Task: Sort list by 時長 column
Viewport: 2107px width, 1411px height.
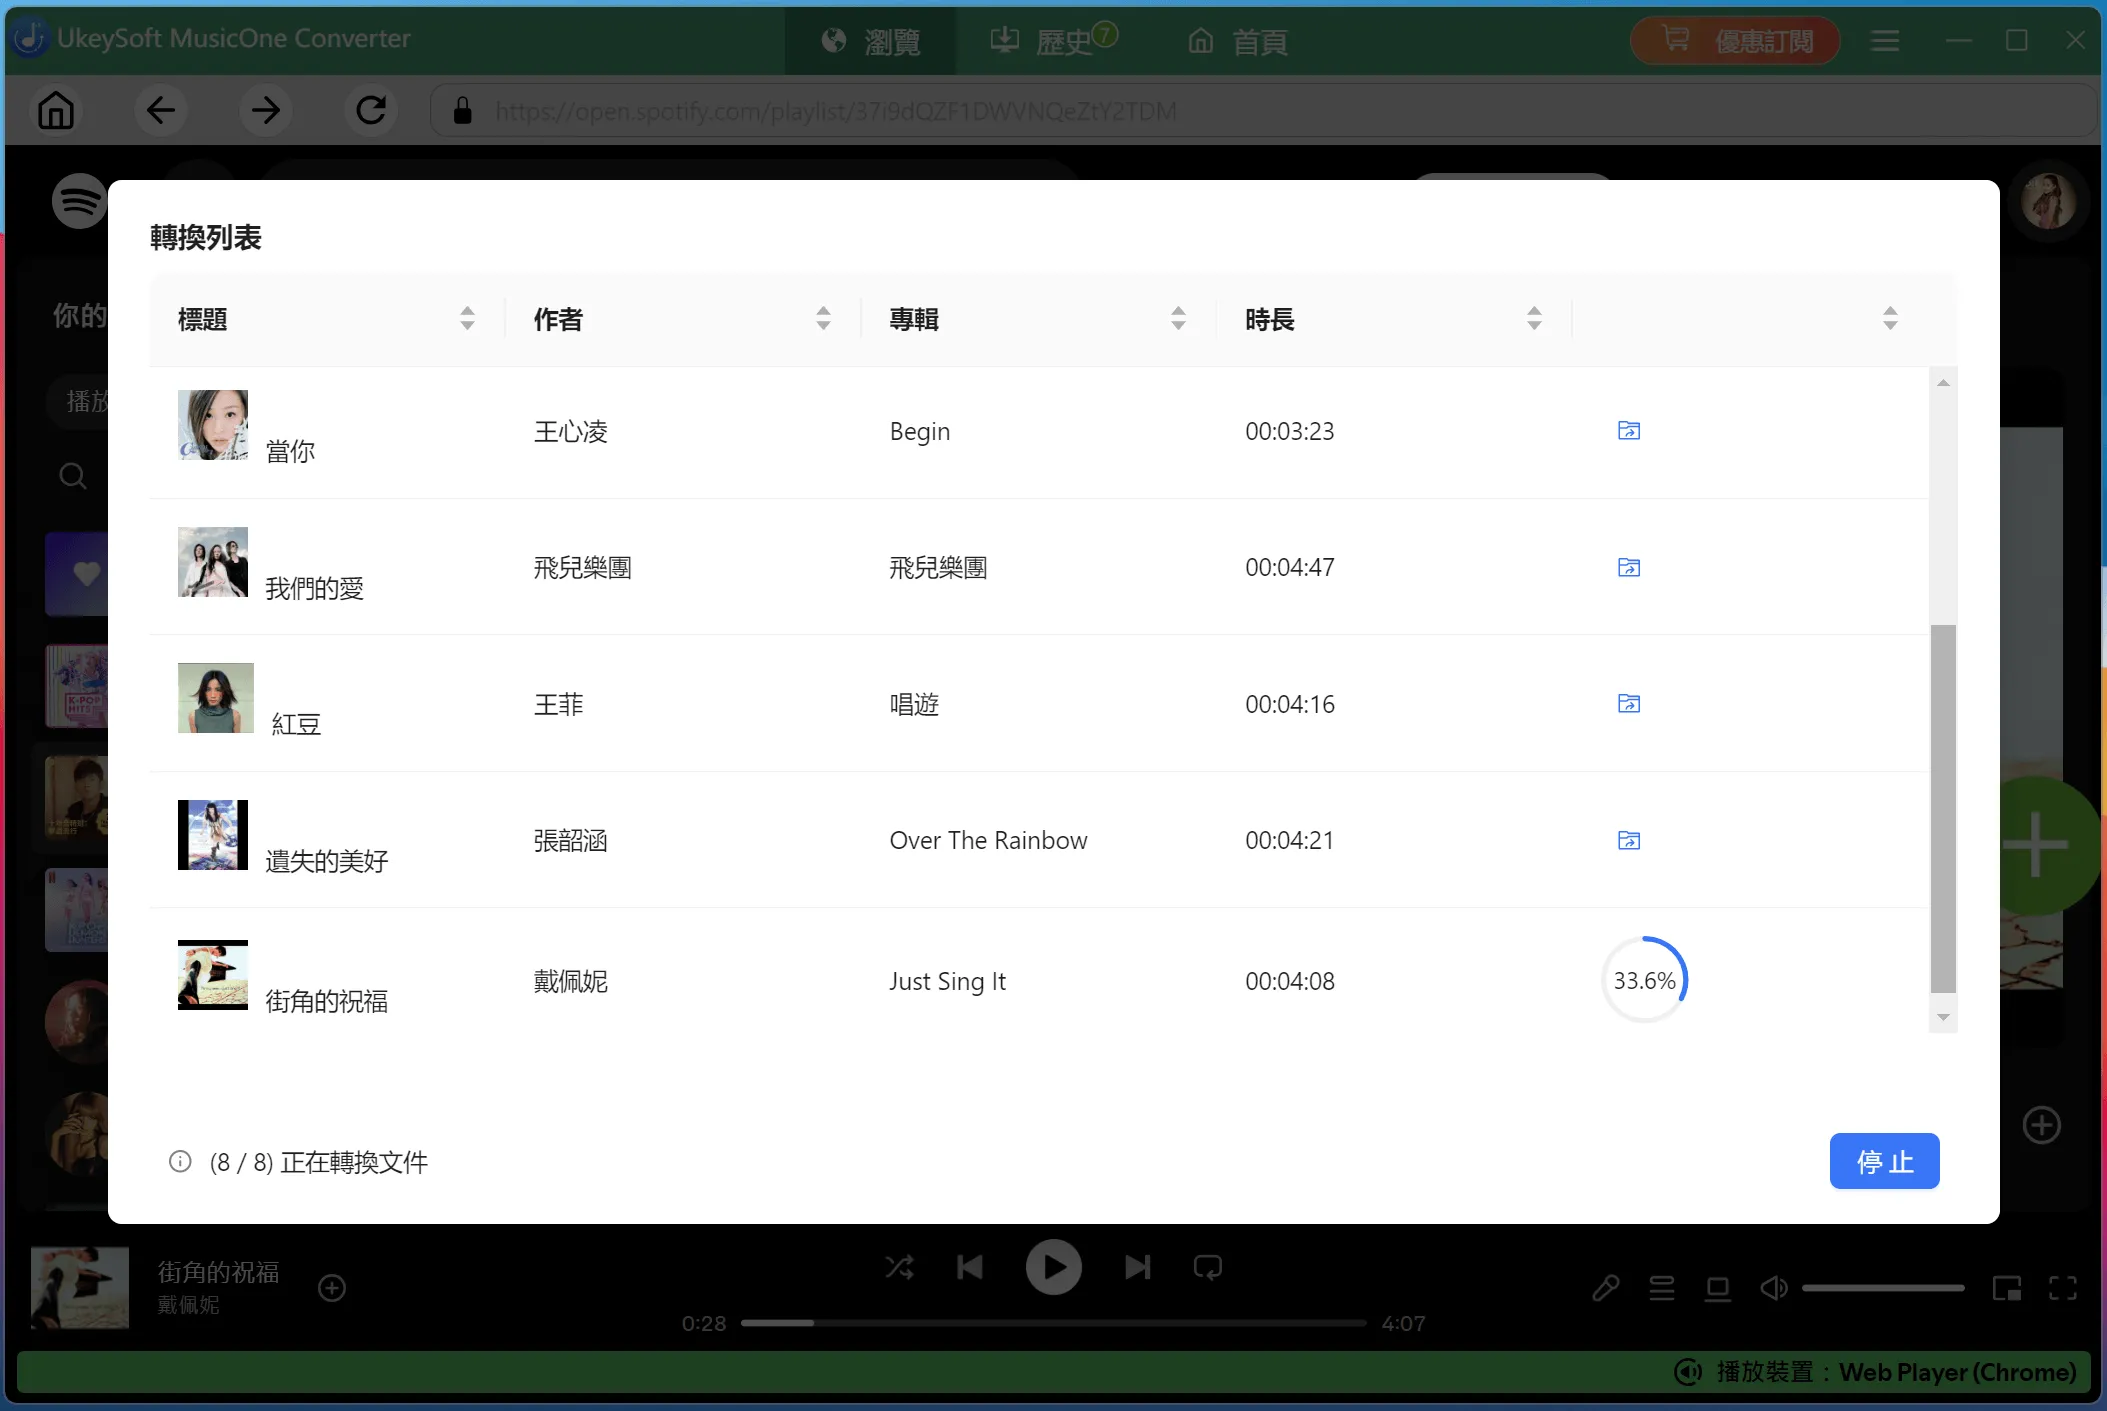Action: pos(1534,319)
